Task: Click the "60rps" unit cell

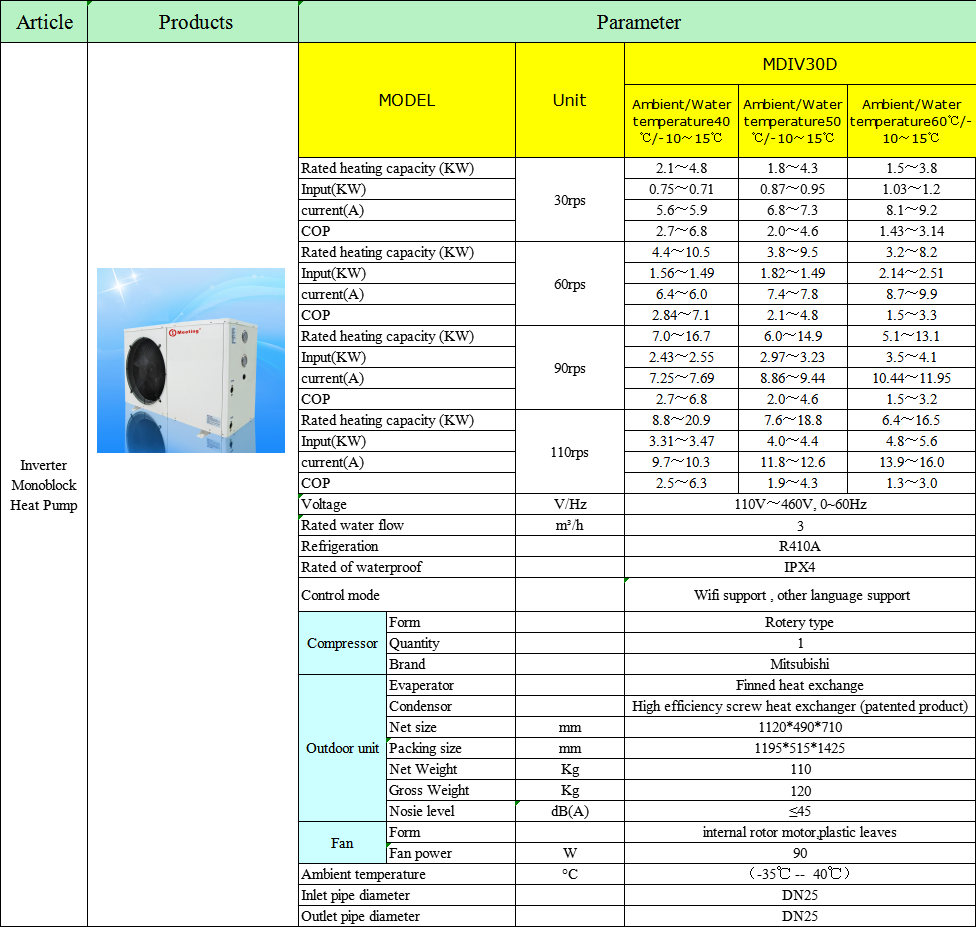Action: (570, 284)
